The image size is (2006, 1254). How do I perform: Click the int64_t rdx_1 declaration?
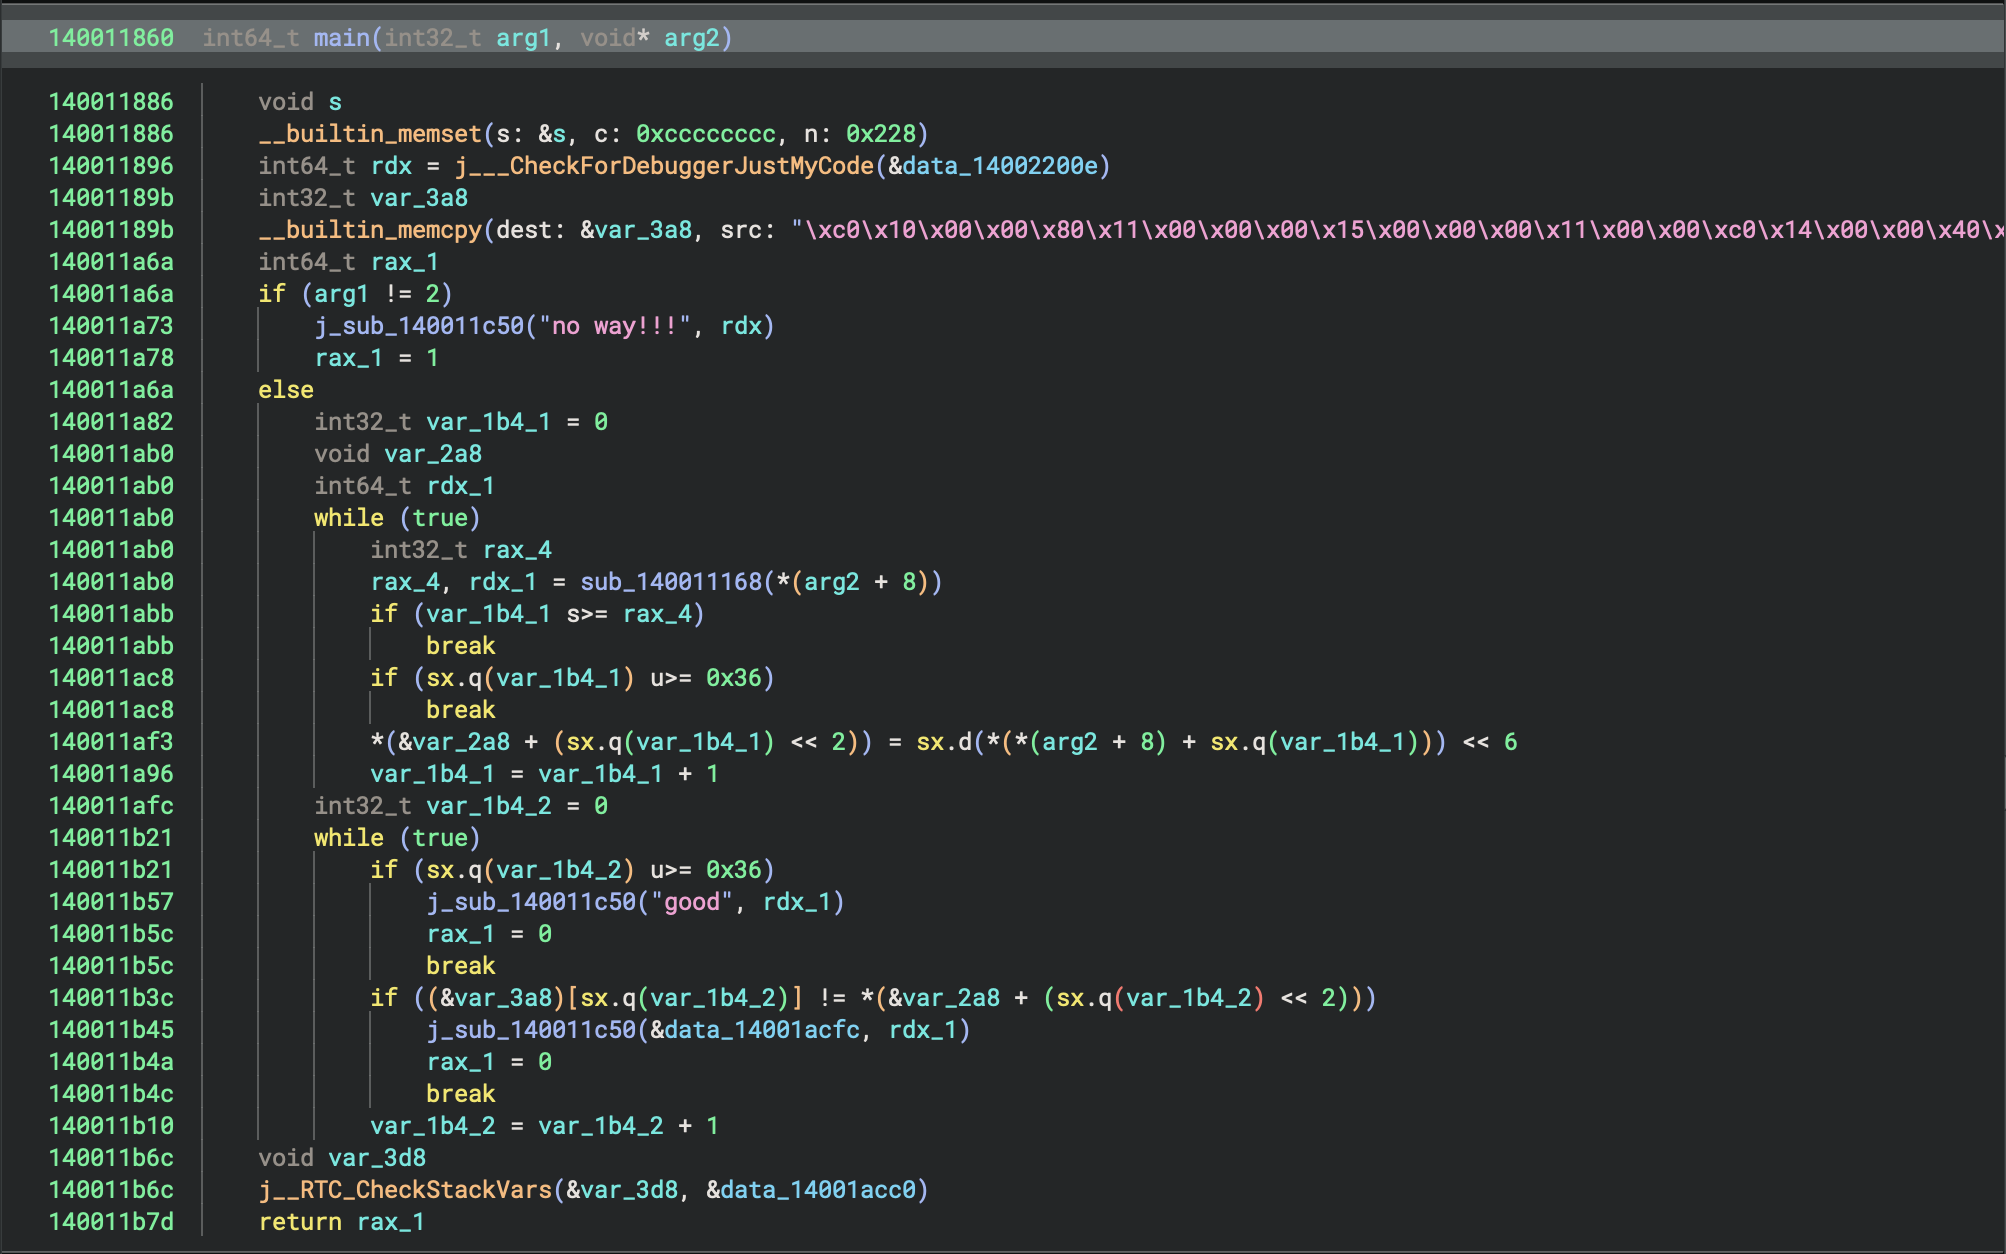[x=404, y=486]
